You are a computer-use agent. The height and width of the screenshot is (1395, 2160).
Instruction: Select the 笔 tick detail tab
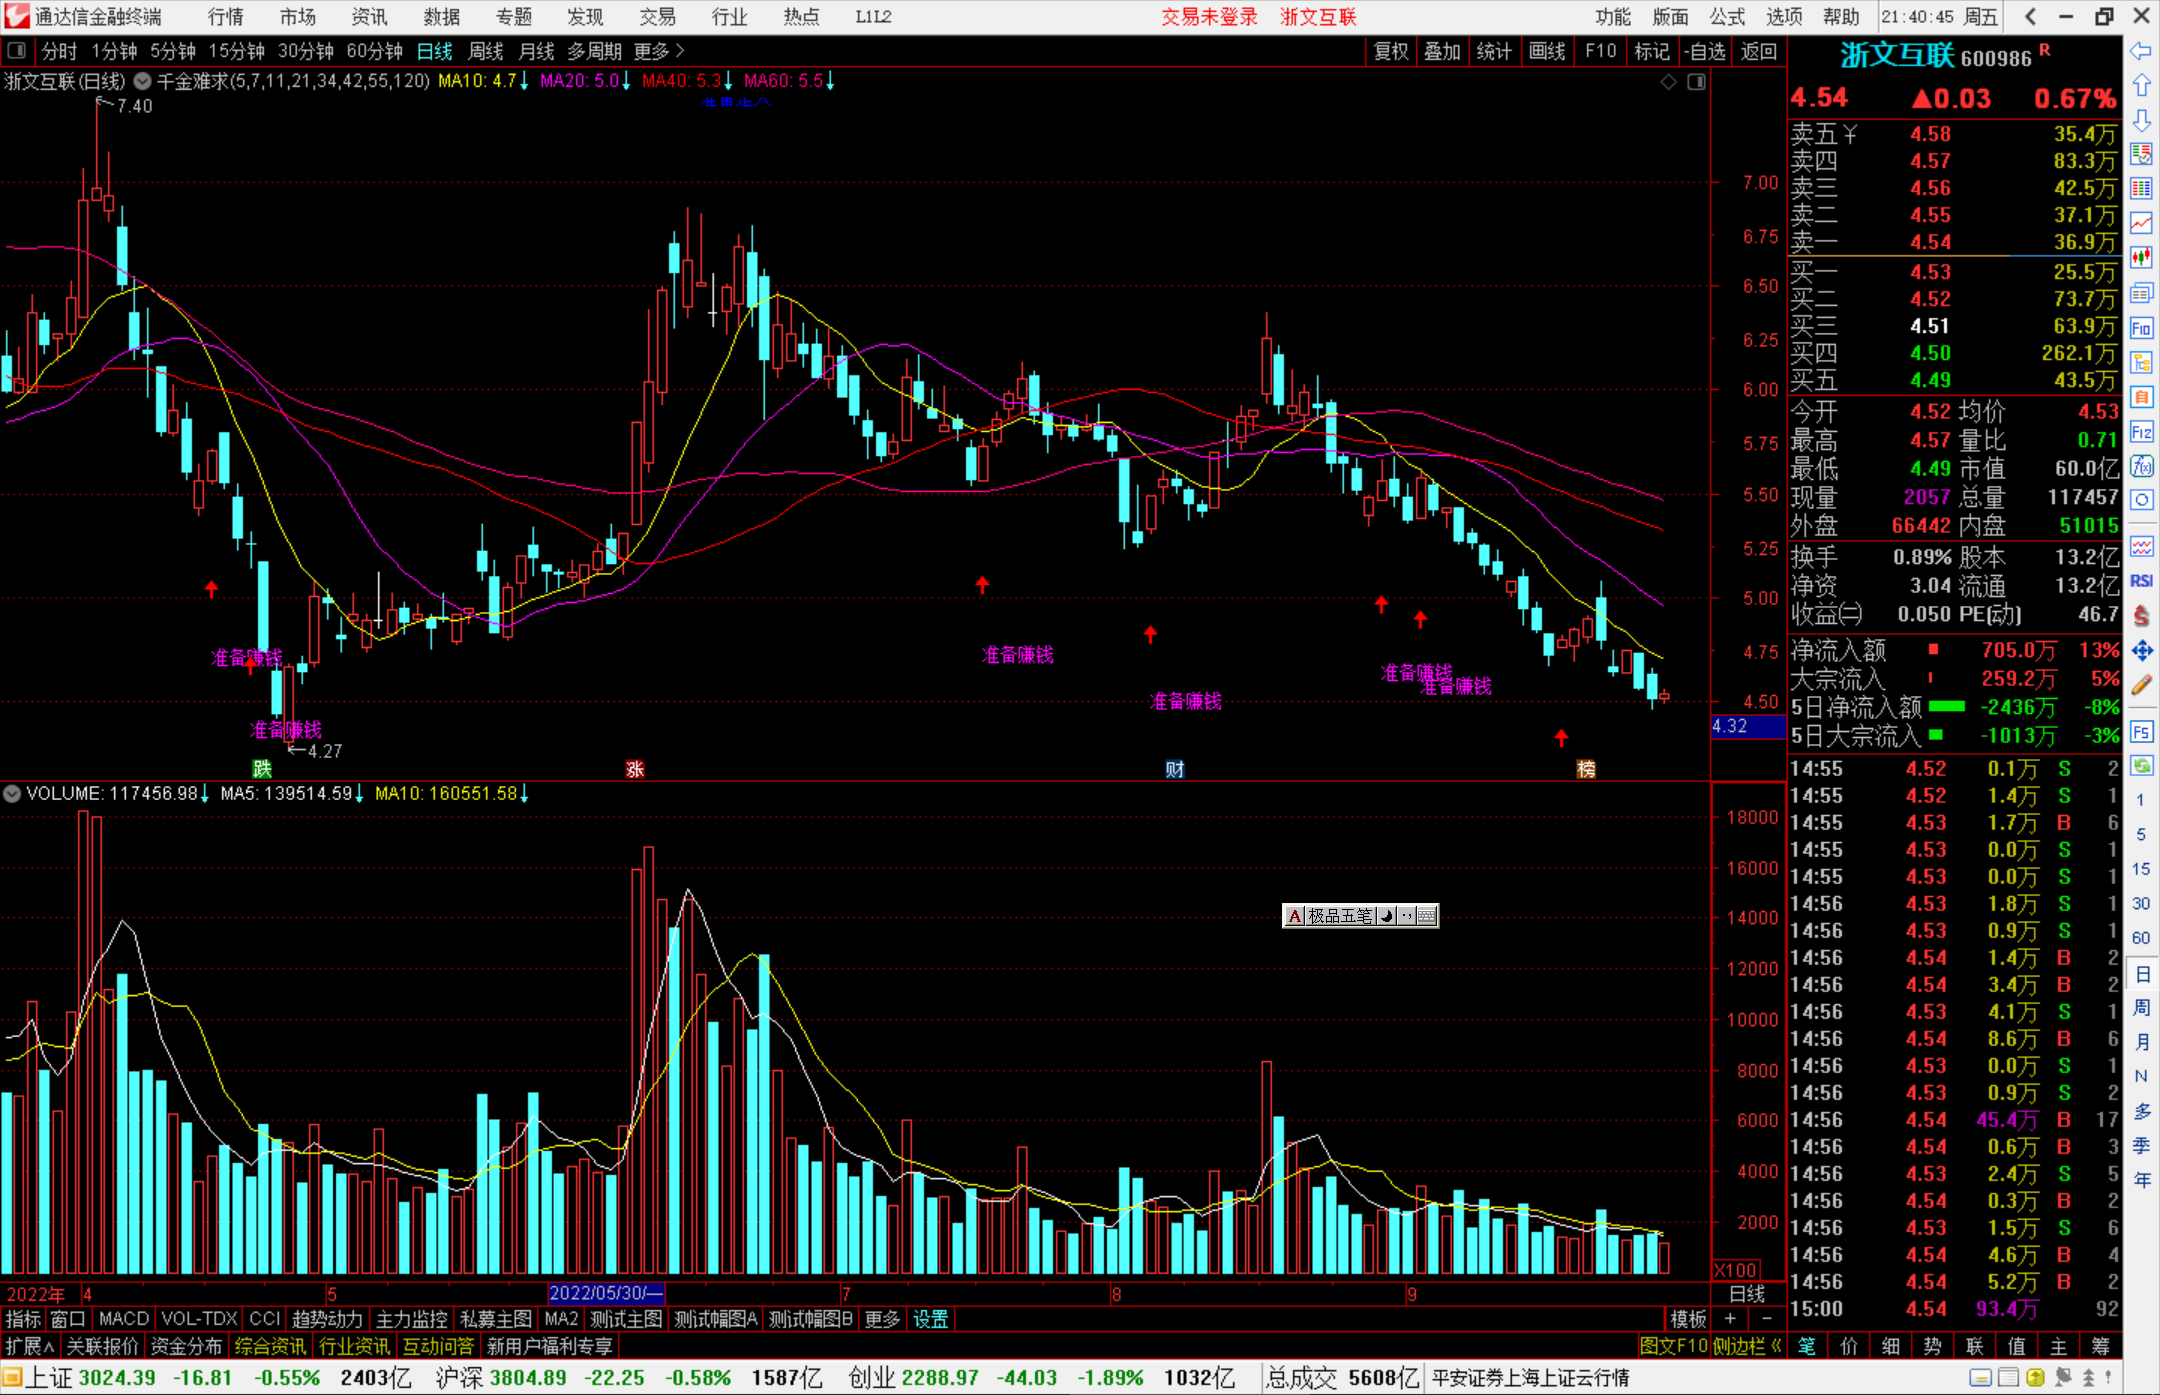(1806, 1346)
